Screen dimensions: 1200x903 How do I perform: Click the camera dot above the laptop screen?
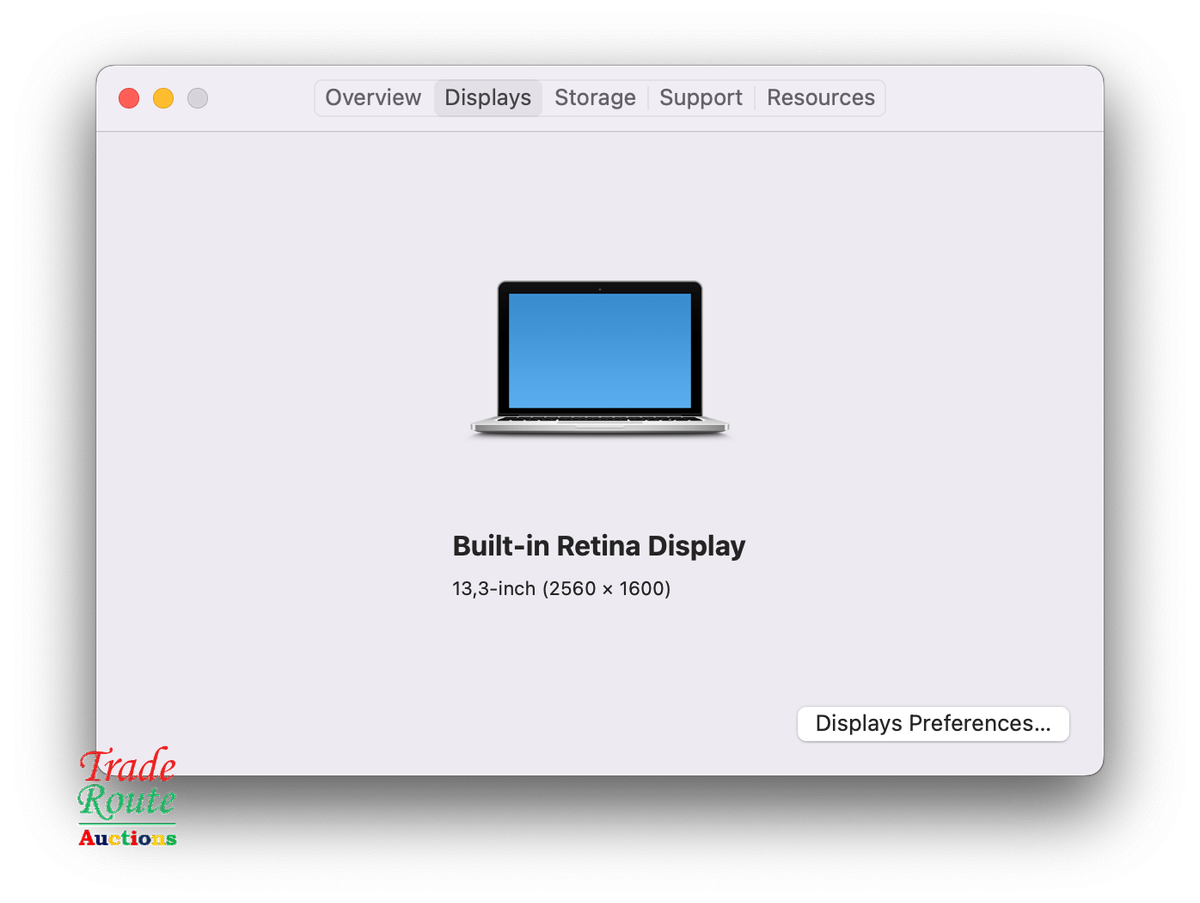pyautogui.click(x=599, y=290)
